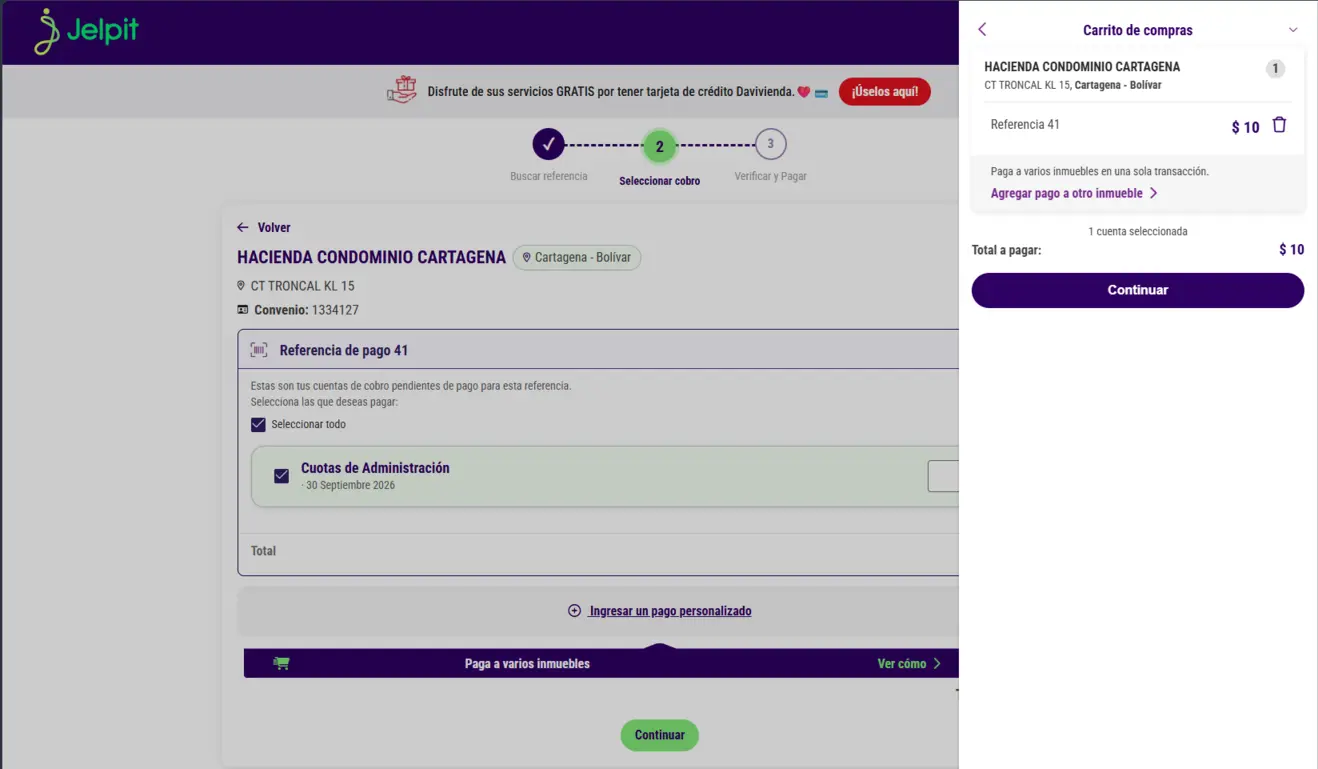Click the green Continuar button at the bottom
The height and width of the screenshot is (769, 1318).
click(660, 735)
